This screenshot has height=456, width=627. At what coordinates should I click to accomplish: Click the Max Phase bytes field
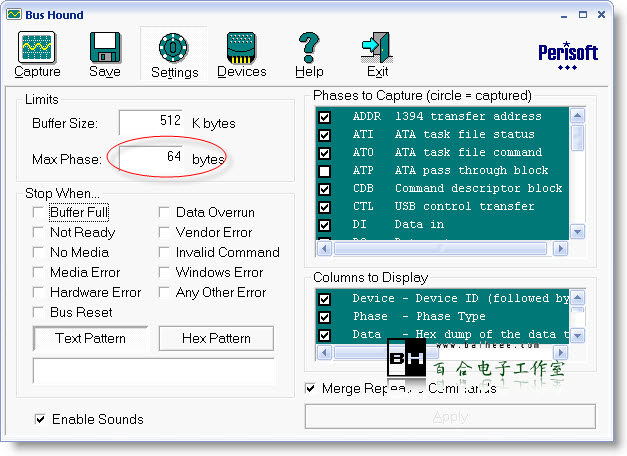click(x=152, y=158)
